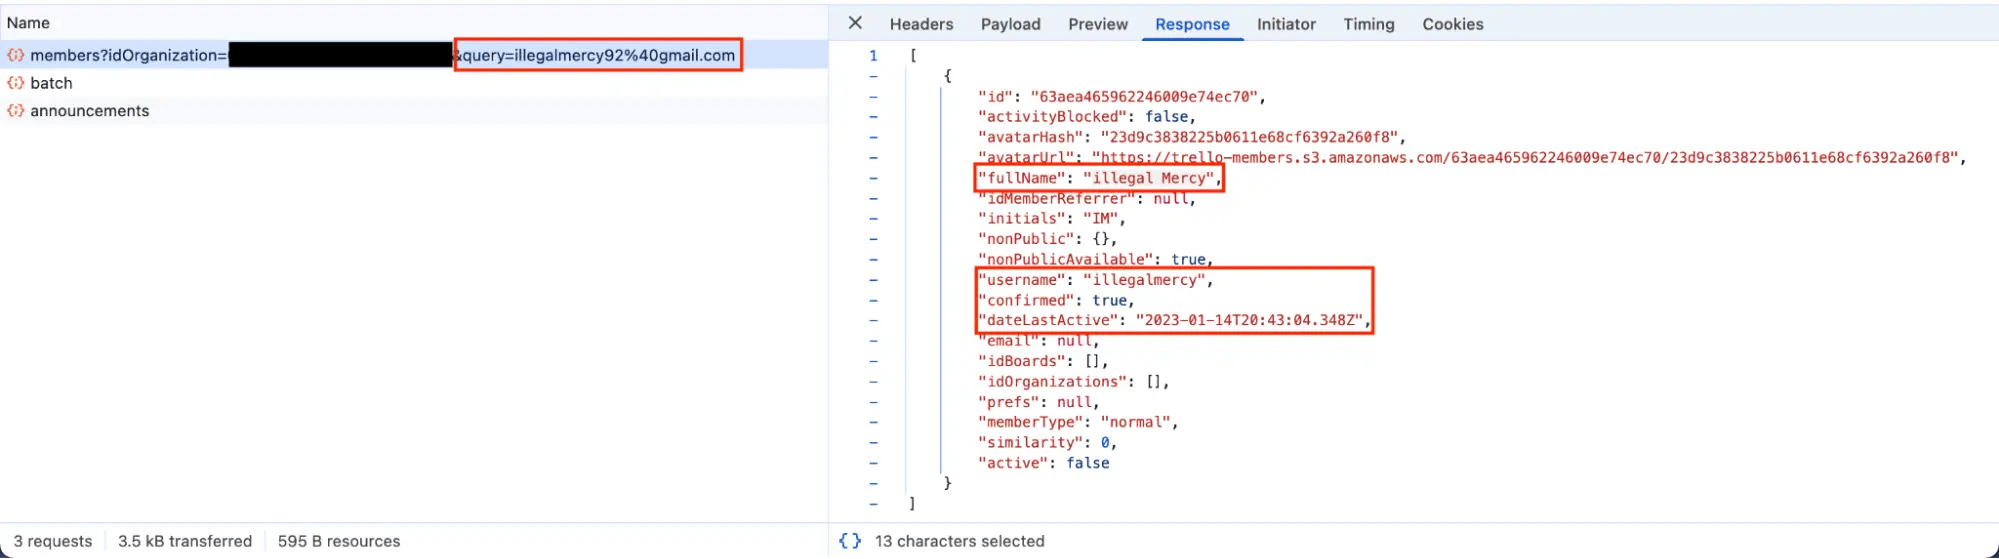Viewport: 1999px width, 559px height.
Task: Click the "nonPublicAvailable": true line
Action: pyautogui.click(x=1095, y=259)
